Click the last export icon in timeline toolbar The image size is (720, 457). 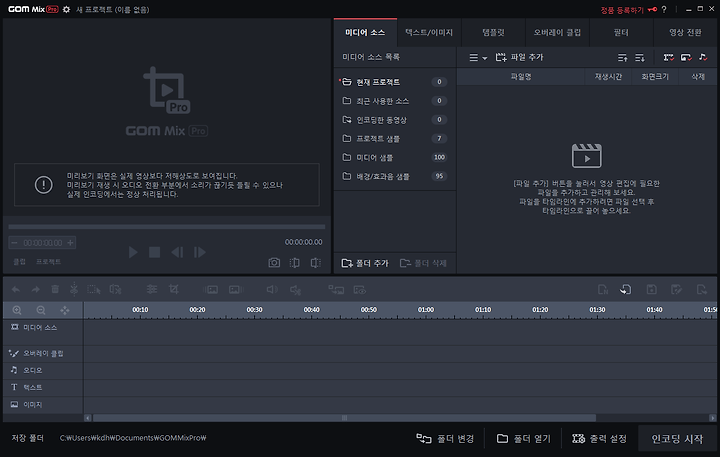point(701,289)
